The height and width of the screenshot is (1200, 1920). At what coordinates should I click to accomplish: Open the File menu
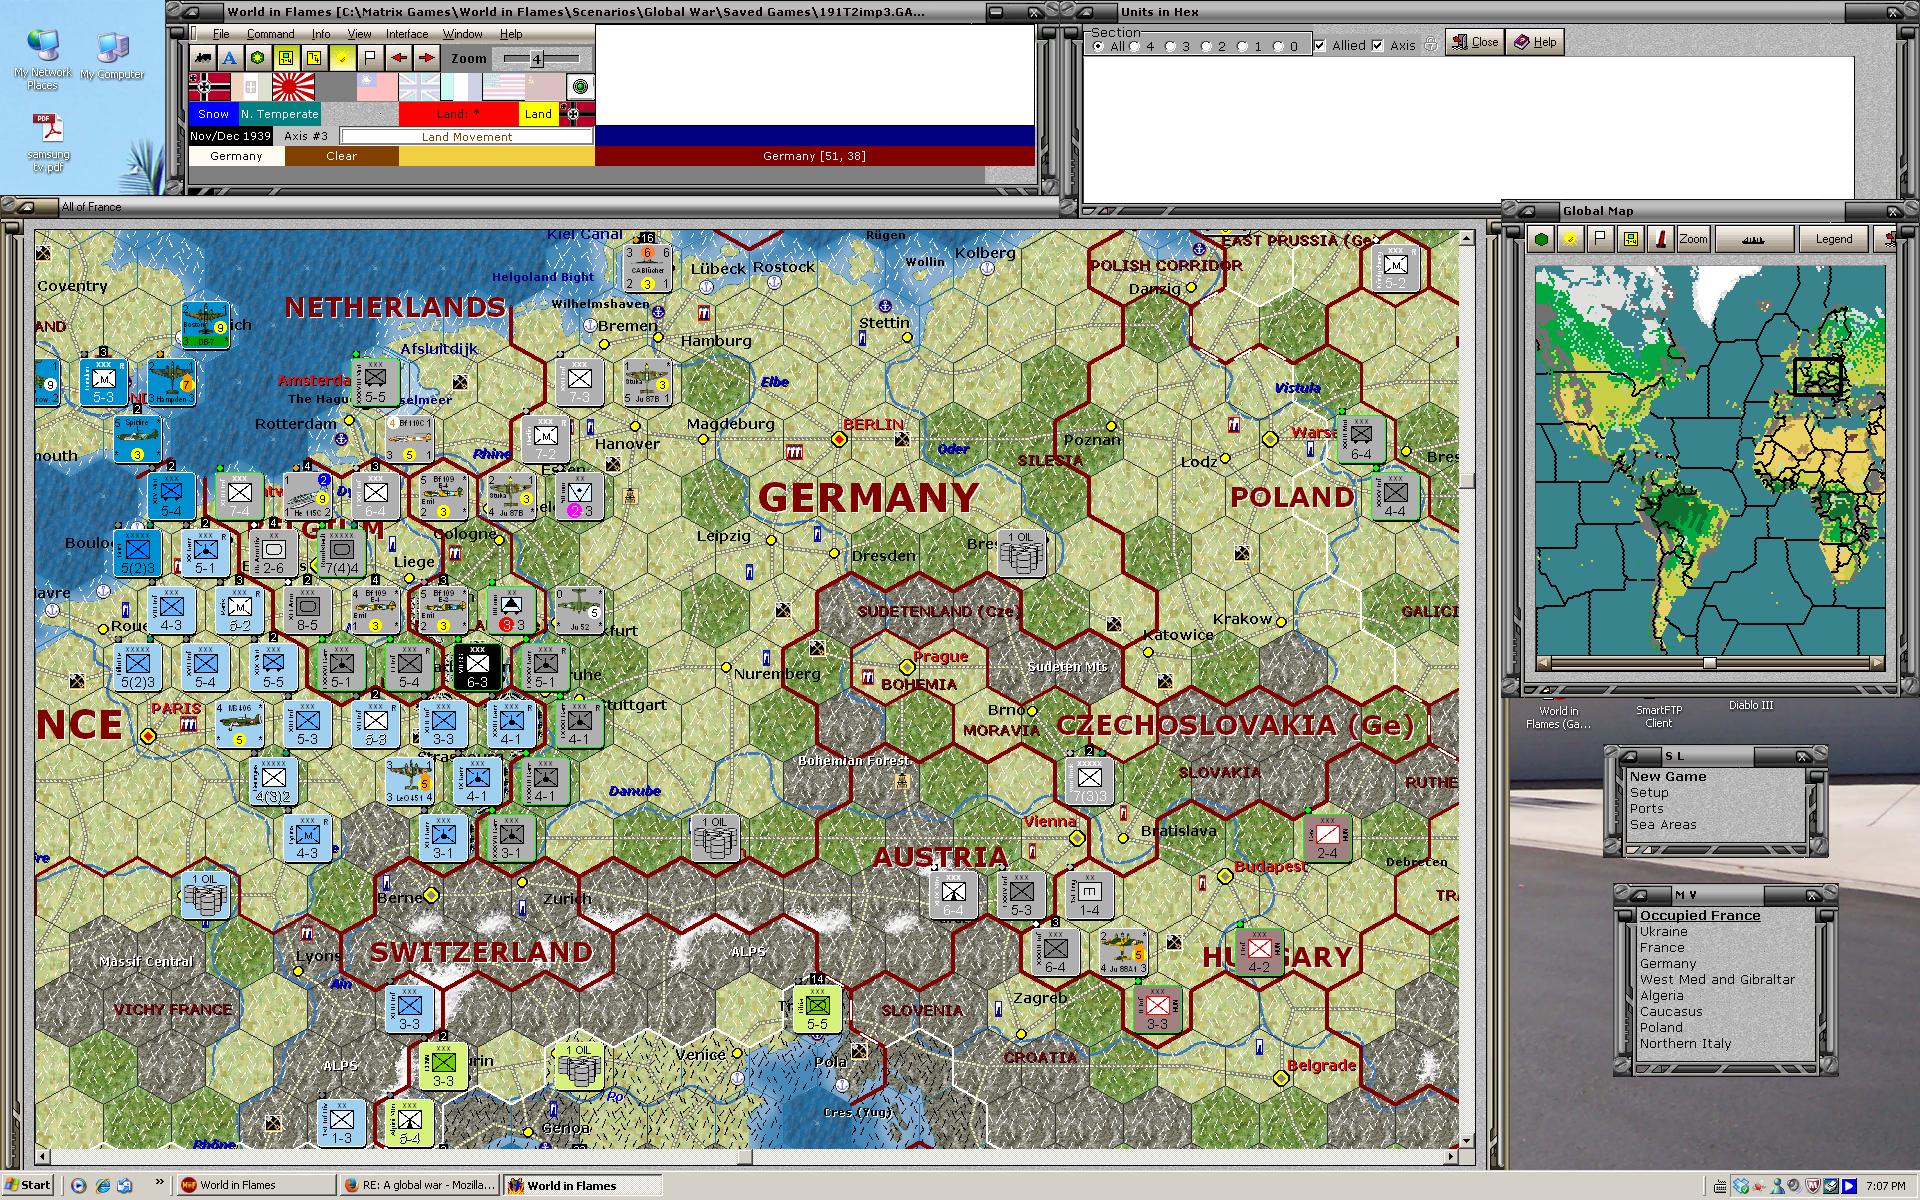[221, 34]
